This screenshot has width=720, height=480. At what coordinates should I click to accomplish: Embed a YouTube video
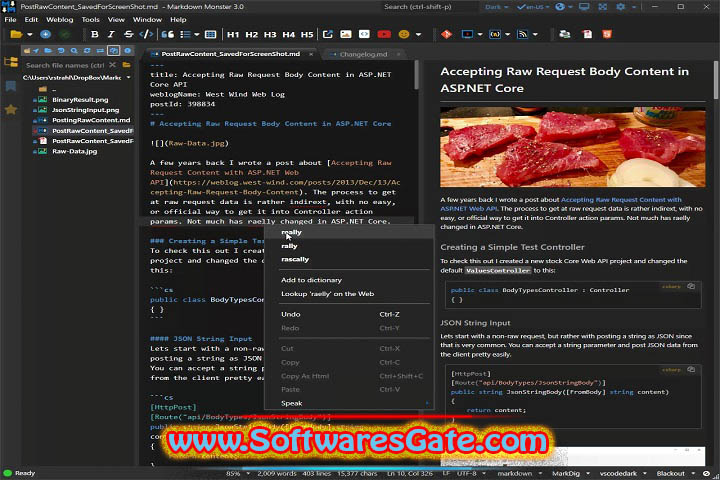(384, 34)
